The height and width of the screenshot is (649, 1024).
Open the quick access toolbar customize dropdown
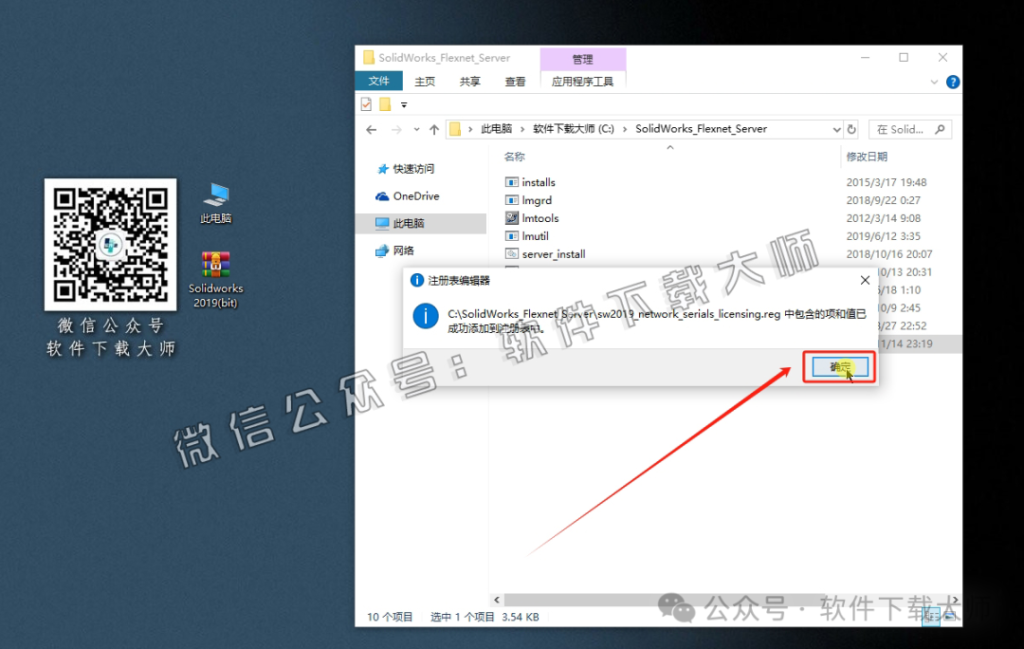click(x=403, y=104)
